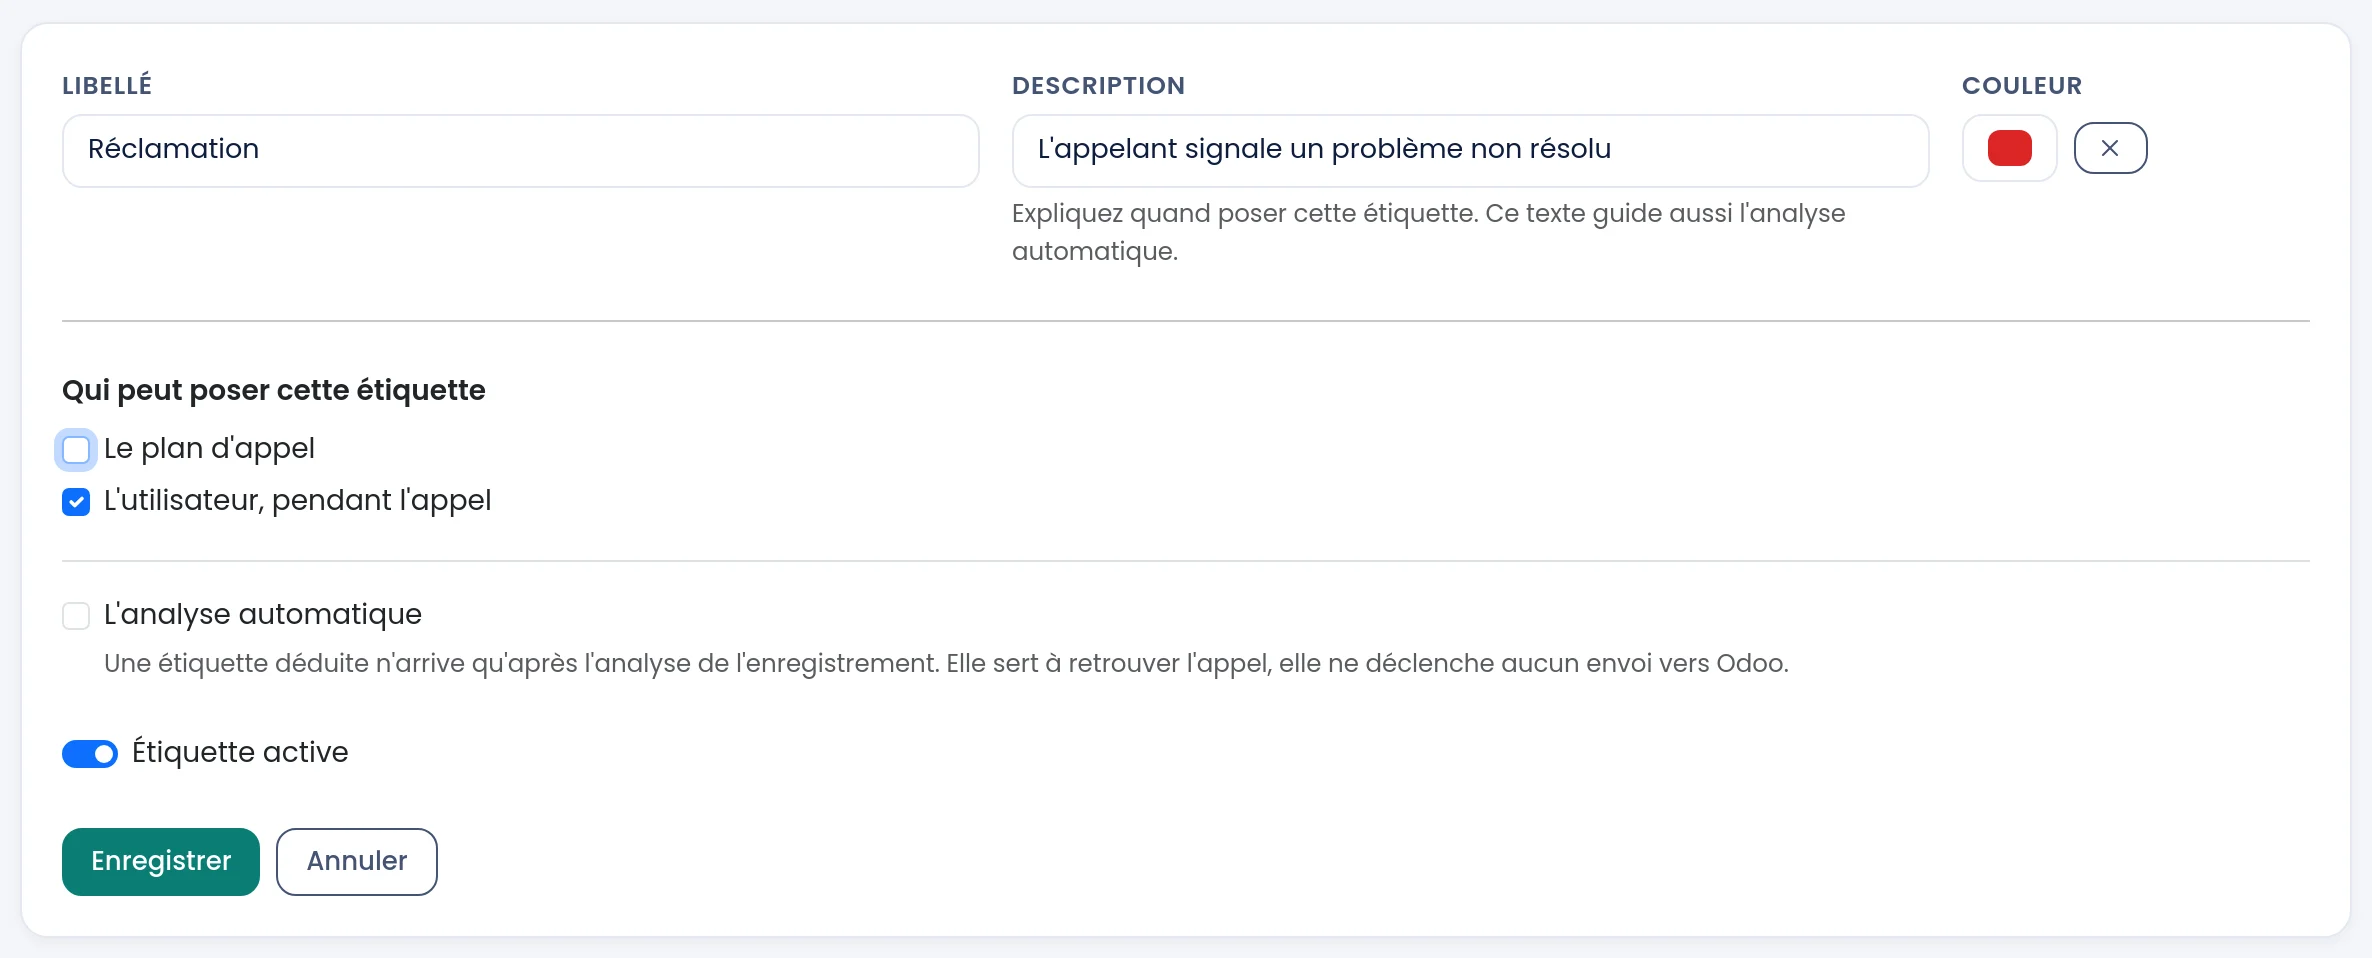The height and width of the screenshot is (958, 2372).
Task: Cancel editing with the Annuler button
Action: click(357, 861)
